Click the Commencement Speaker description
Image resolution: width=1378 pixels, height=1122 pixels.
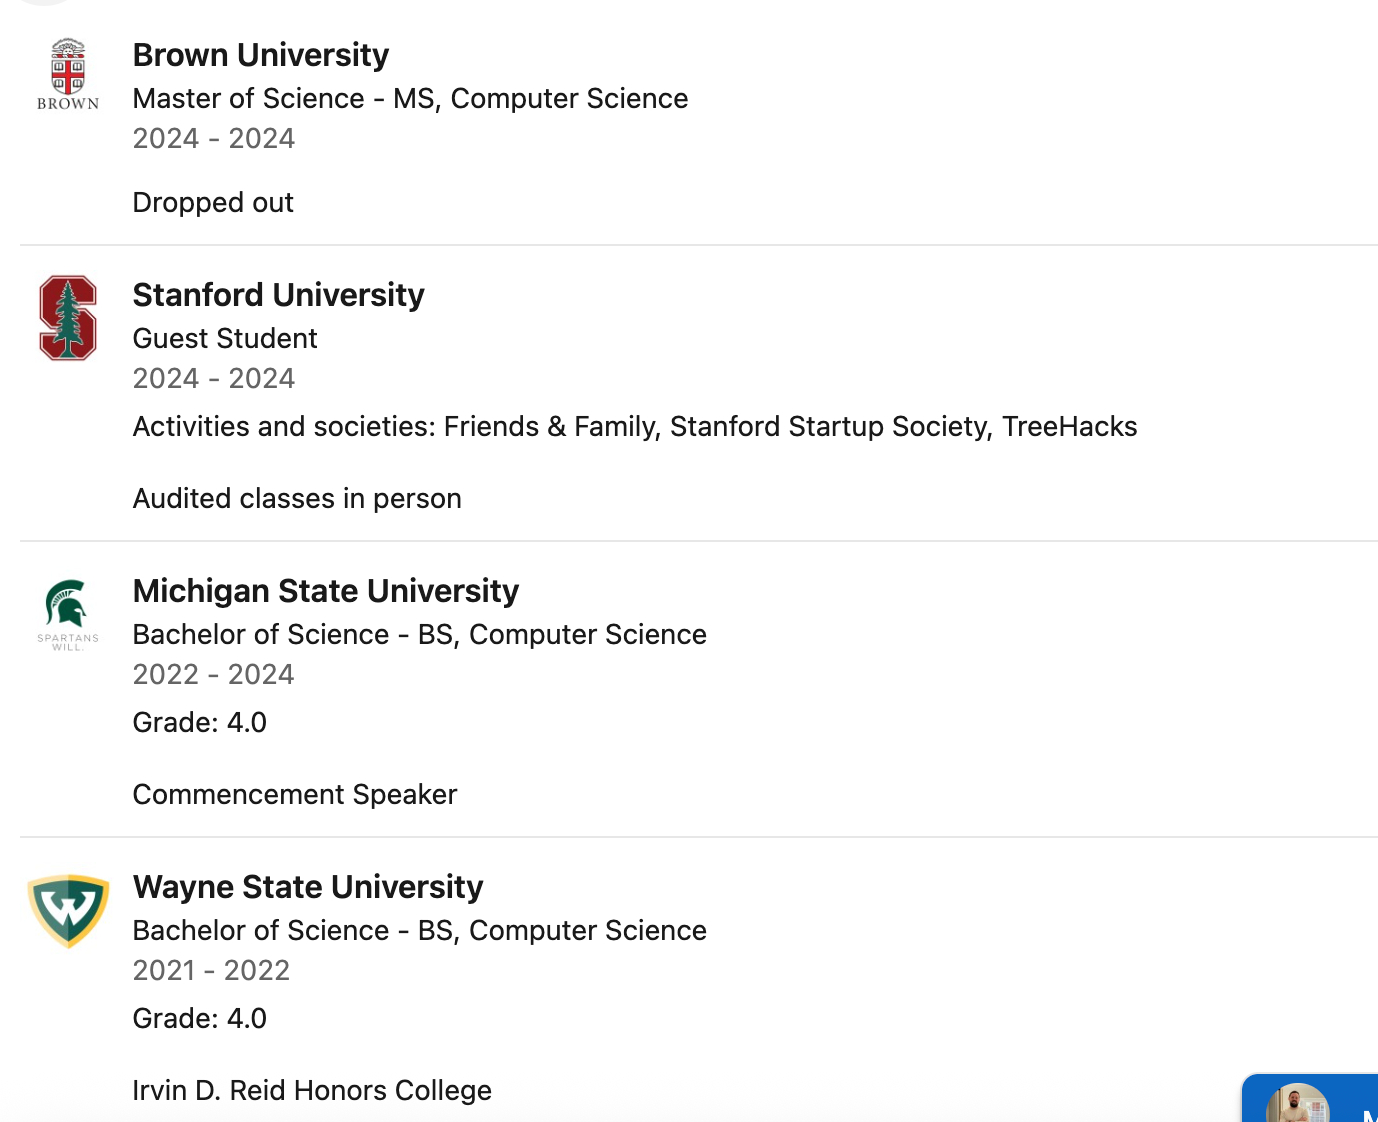pyautogui.click(x=294, y=795)
